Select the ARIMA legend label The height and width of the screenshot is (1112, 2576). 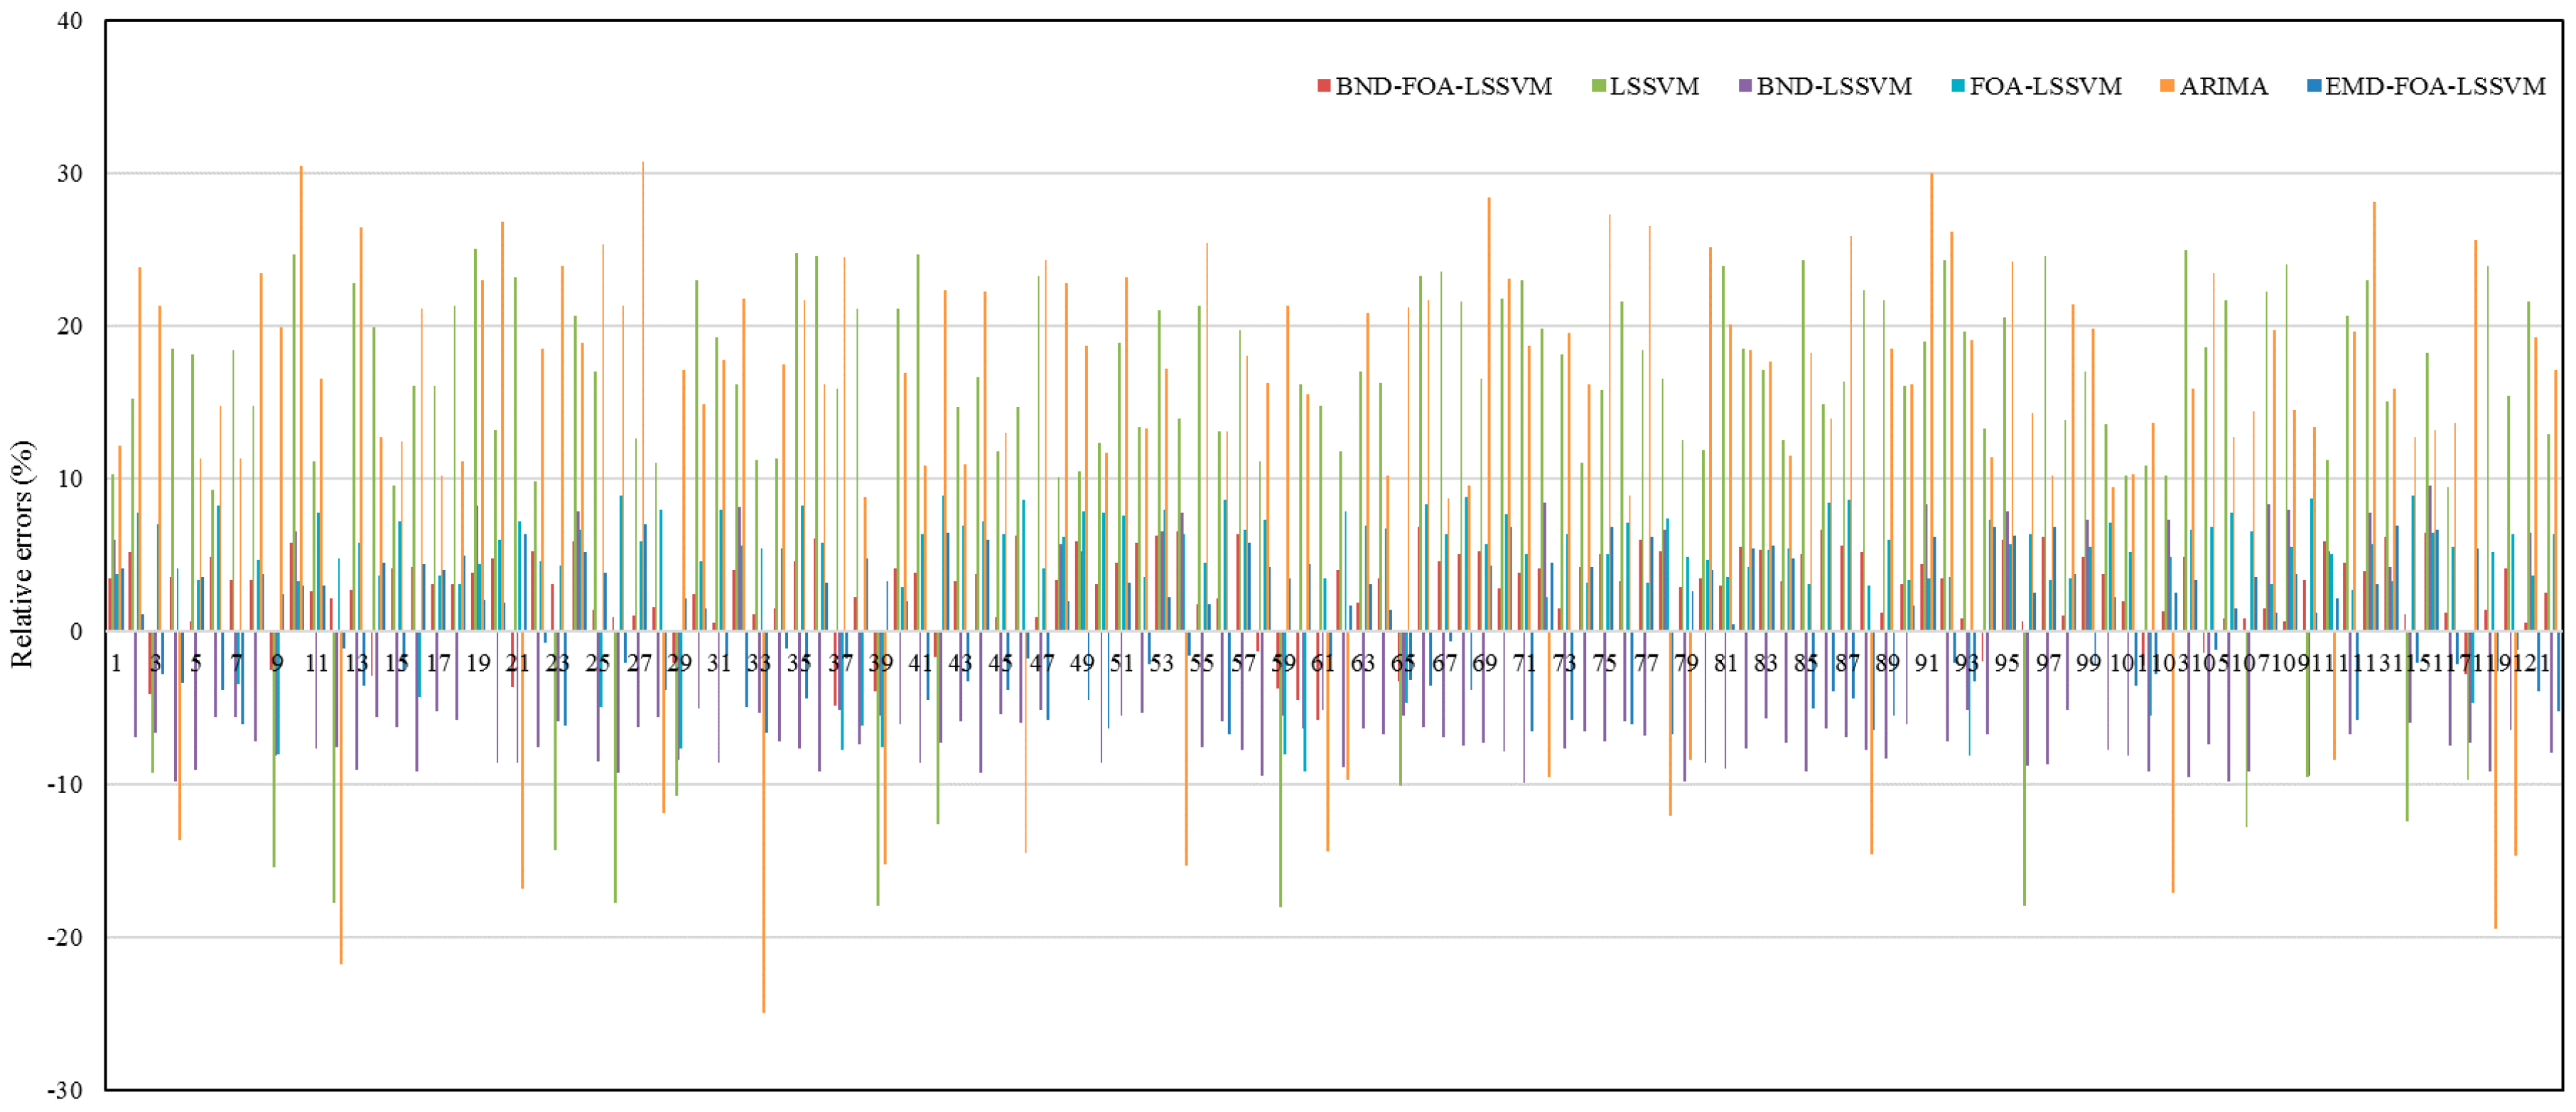click(2223, 87)
